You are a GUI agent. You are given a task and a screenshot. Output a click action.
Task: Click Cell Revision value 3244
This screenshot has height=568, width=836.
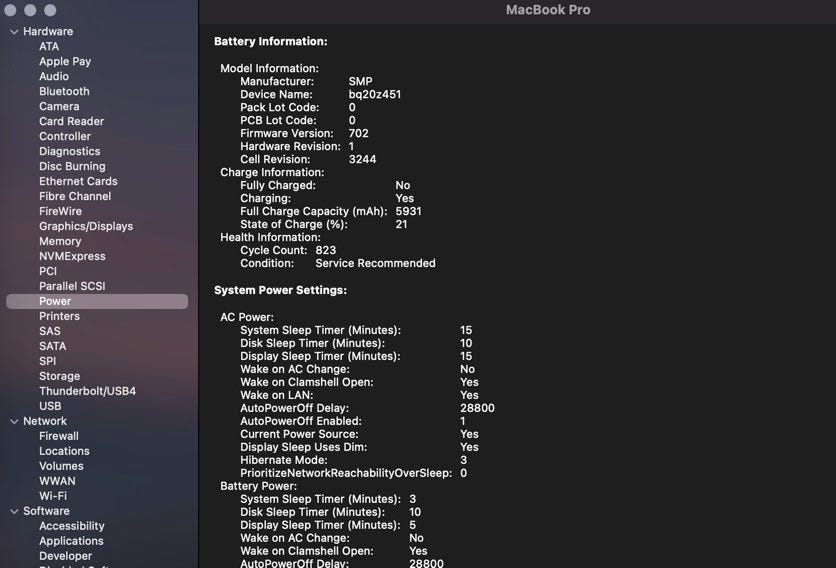point(363,159)
